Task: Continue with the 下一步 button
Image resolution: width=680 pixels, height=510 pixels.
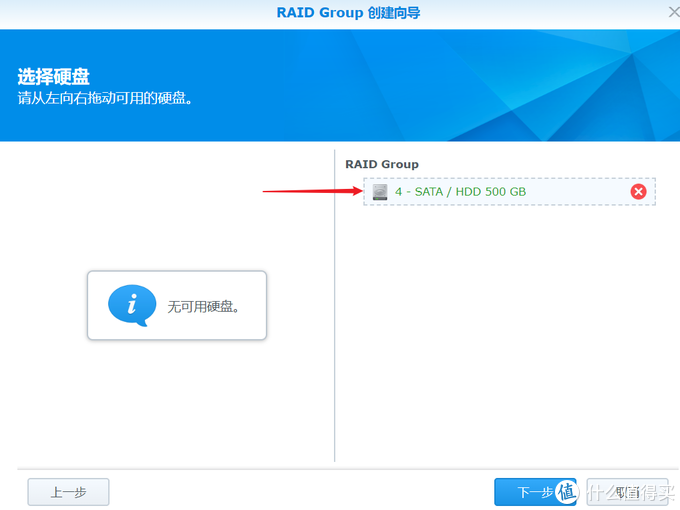Action: coord(535,492)
